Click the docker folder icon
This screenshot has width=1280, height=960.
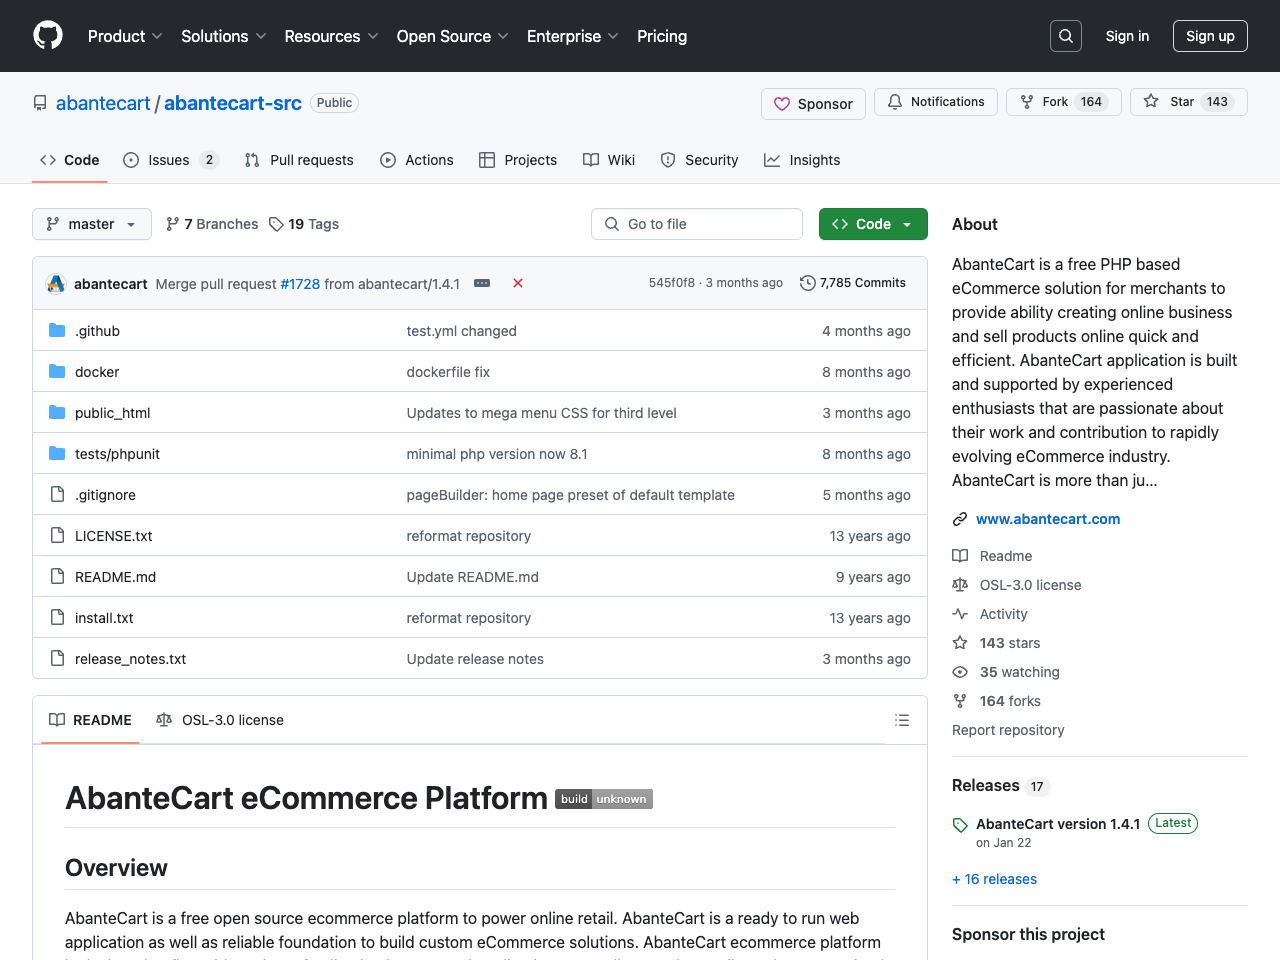point(57,372)
